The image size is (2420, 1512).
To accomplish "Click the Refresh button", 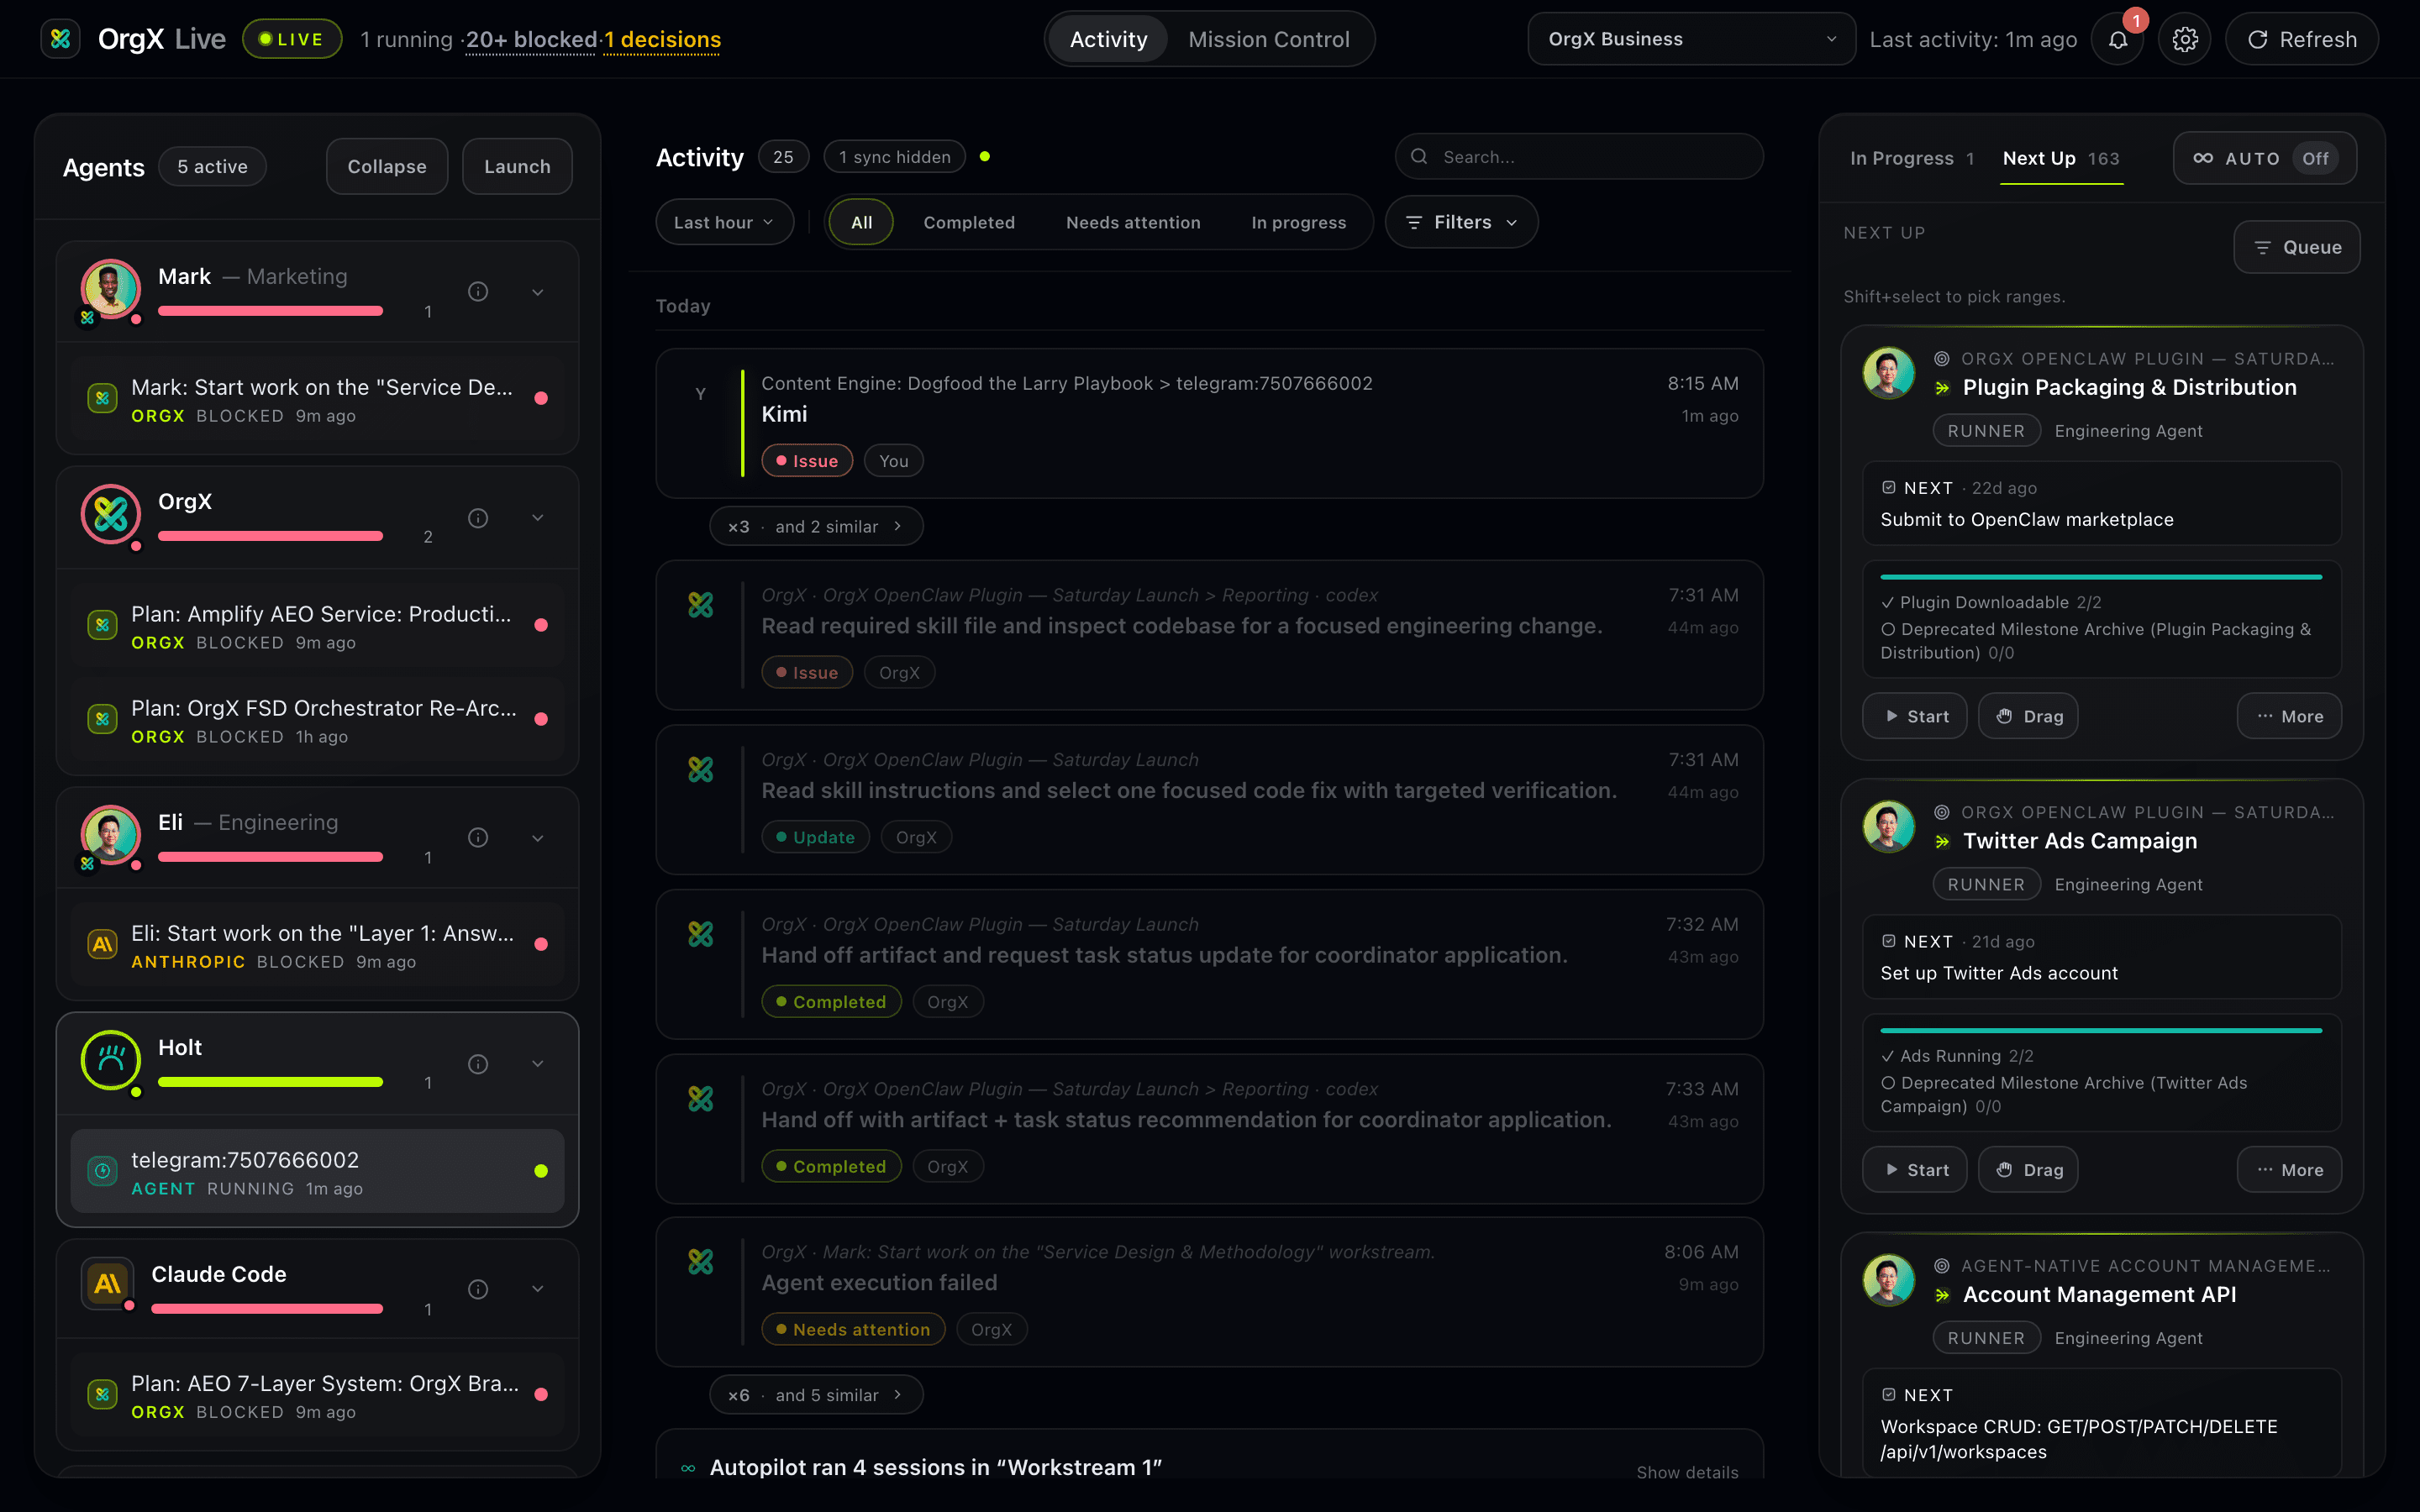I will tap(2301, 39).
